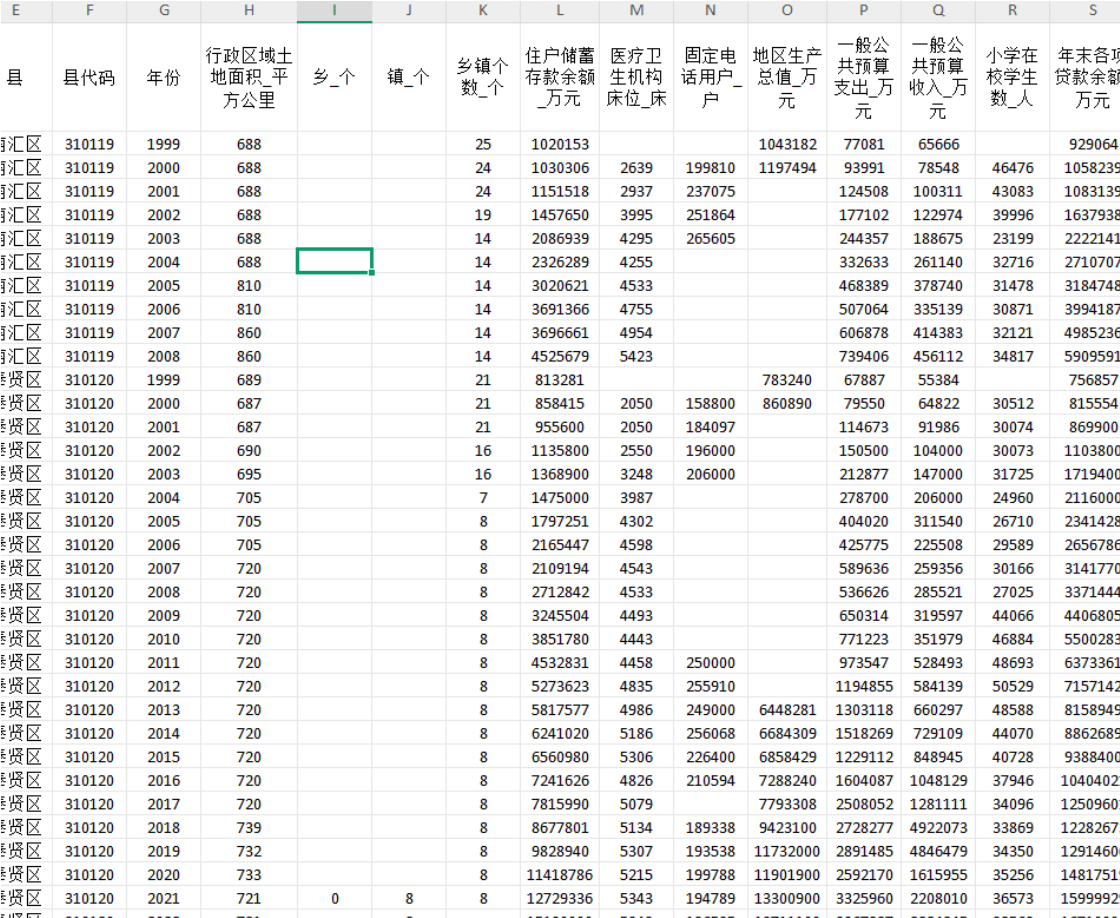1120x918 pixels.
Task: Select cell with value 5423
Action: (636, 356)
